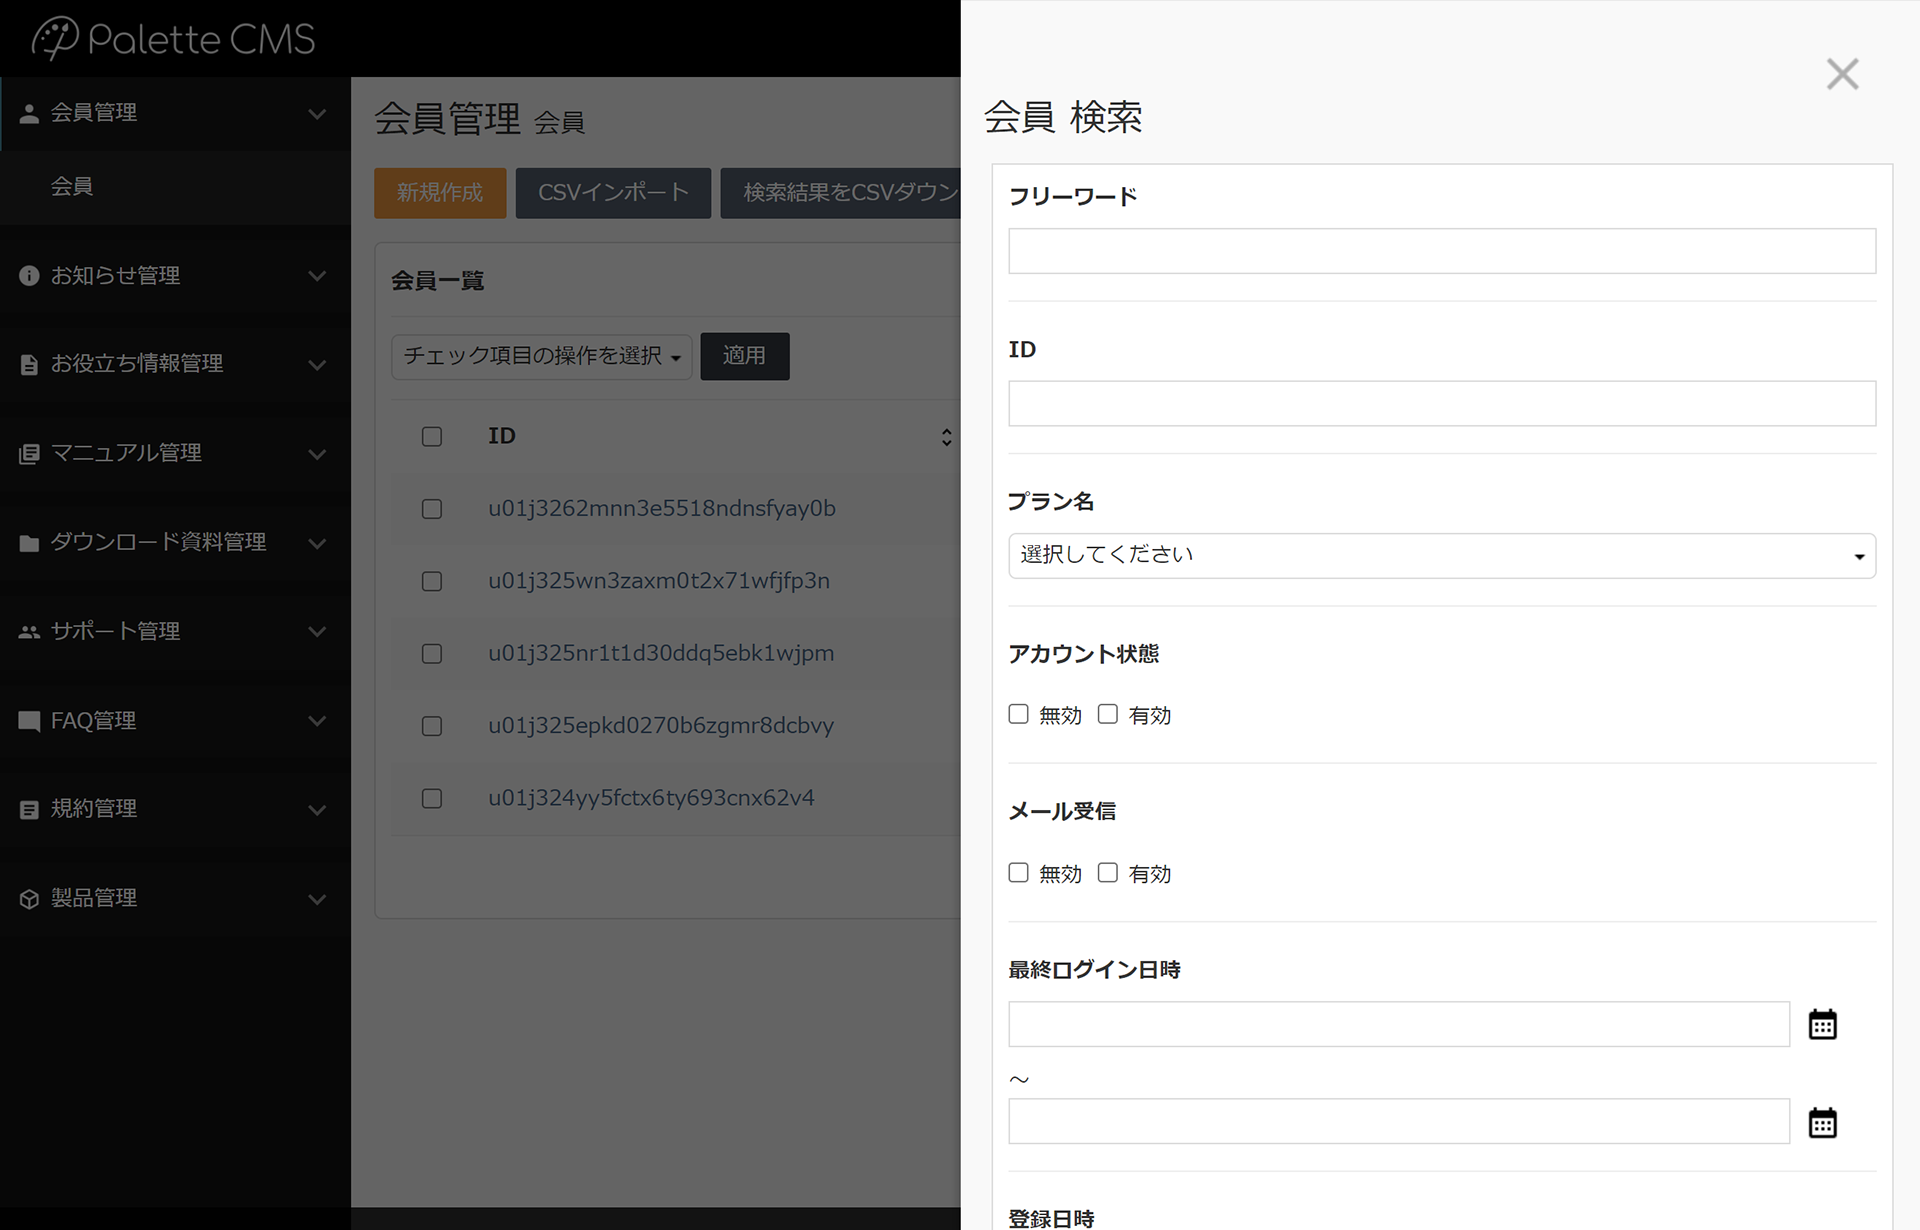Select プラン名 dropdown option
The height and width of the screenshot is (1230, 1920).
(x=1441, y=554)
